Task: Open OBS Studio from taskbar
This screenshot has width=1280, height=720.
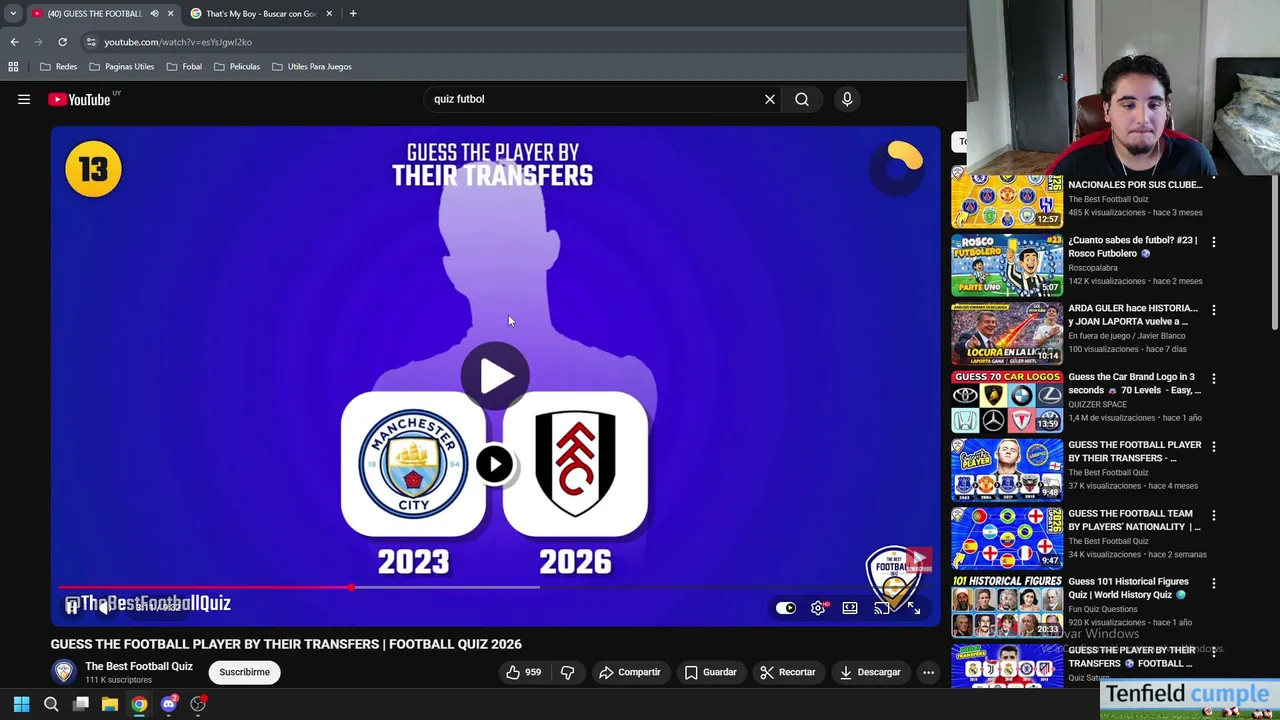Action: (x=198, y=704)
